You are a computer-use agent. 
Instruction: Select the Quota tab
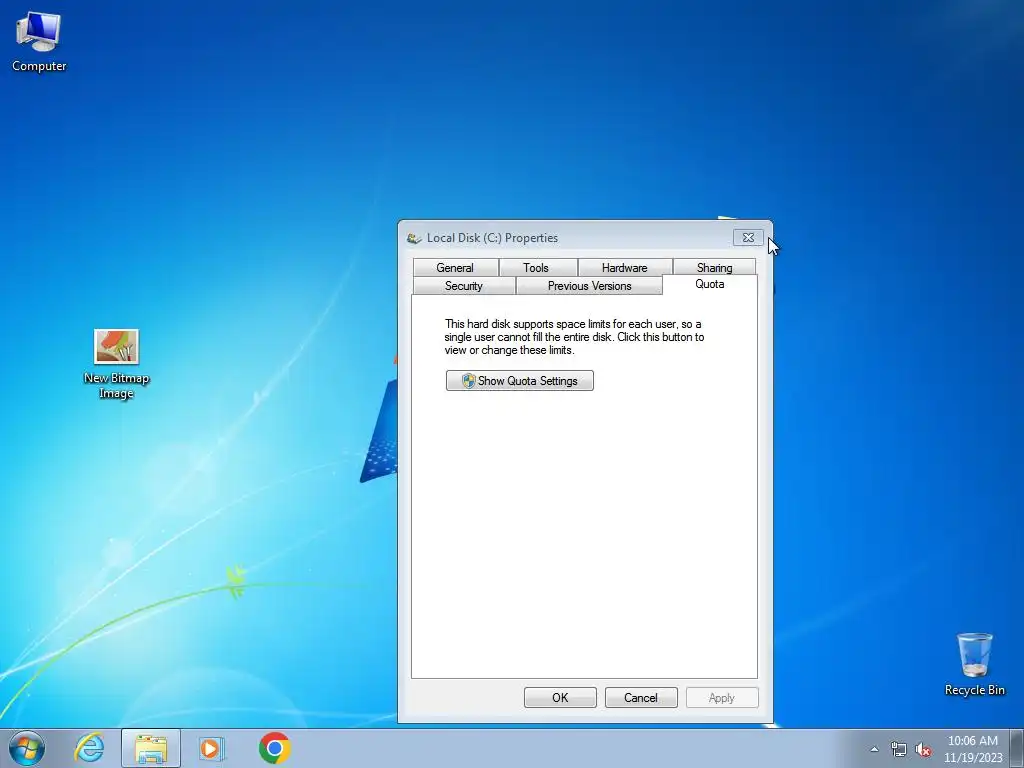(x=710, y=284)
